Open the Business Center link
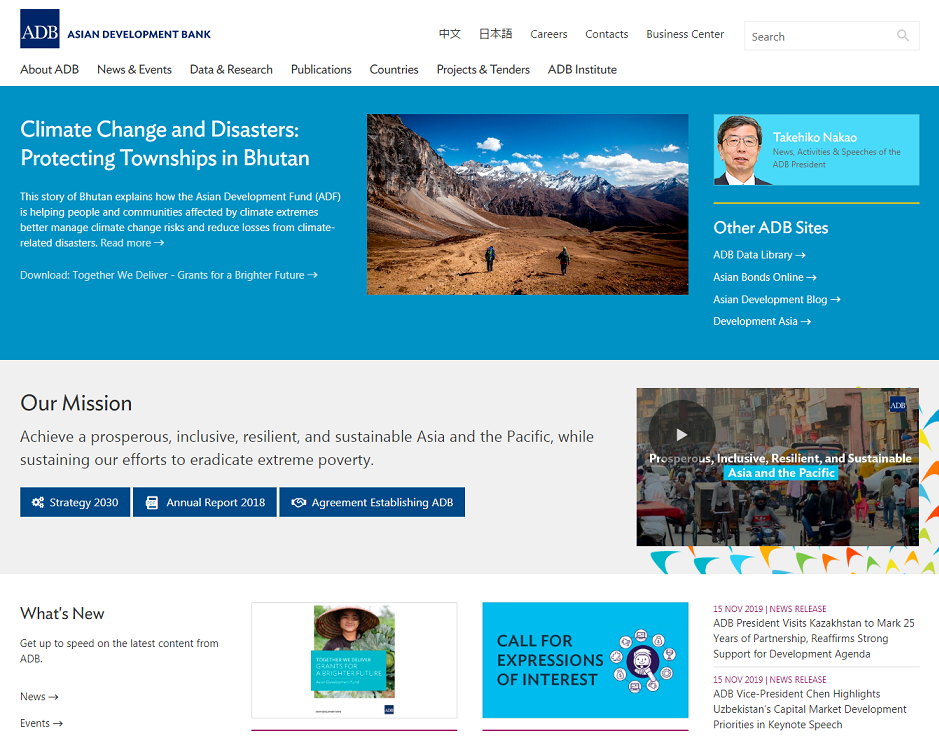This screenshot has height=737, width=939. 685,34
